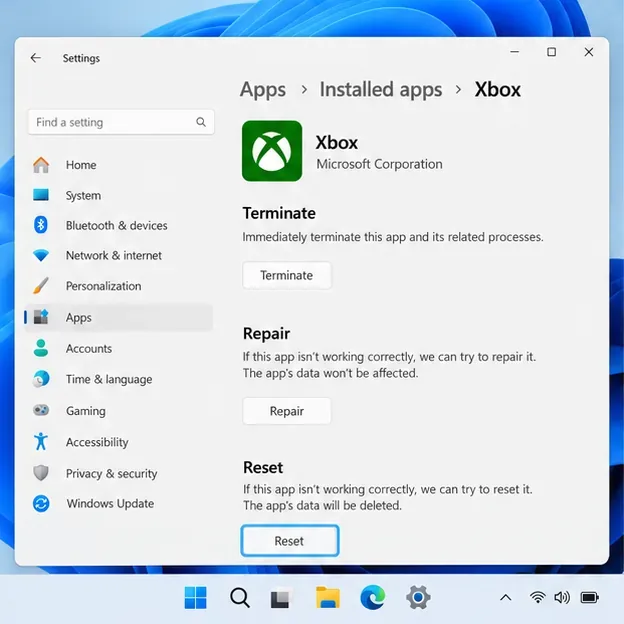Open Accounts settings

coord(119,348)
